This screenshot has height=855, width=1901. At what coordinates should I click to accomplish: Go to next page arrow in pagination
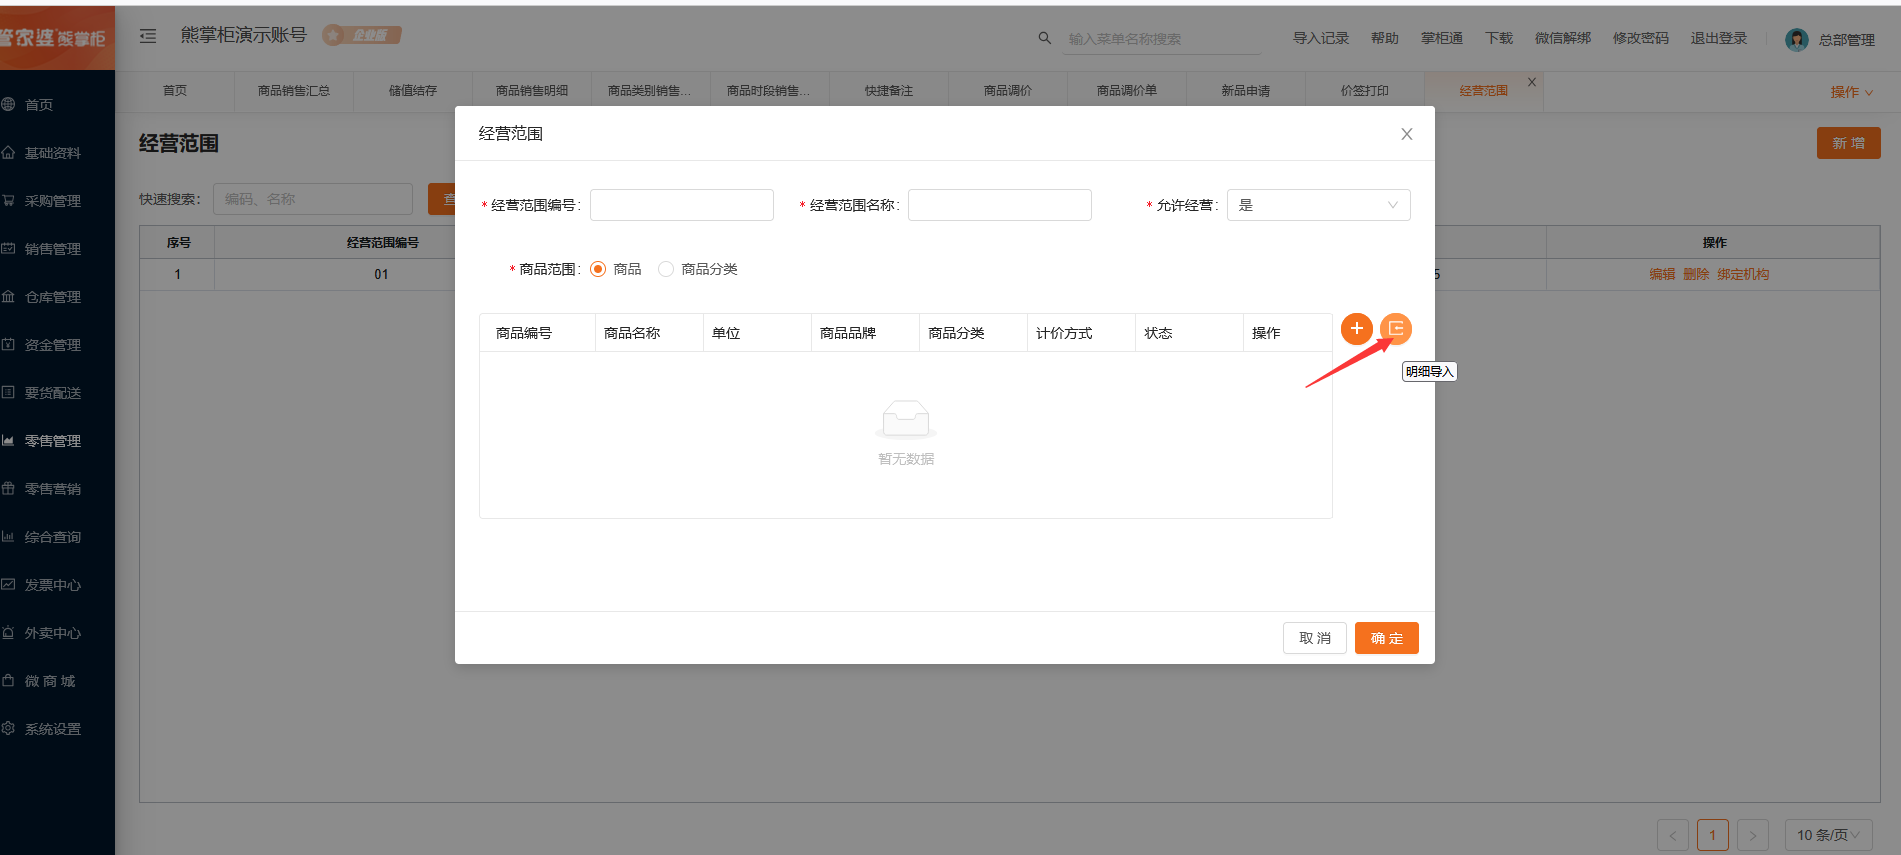click(x=1753, y=835)
